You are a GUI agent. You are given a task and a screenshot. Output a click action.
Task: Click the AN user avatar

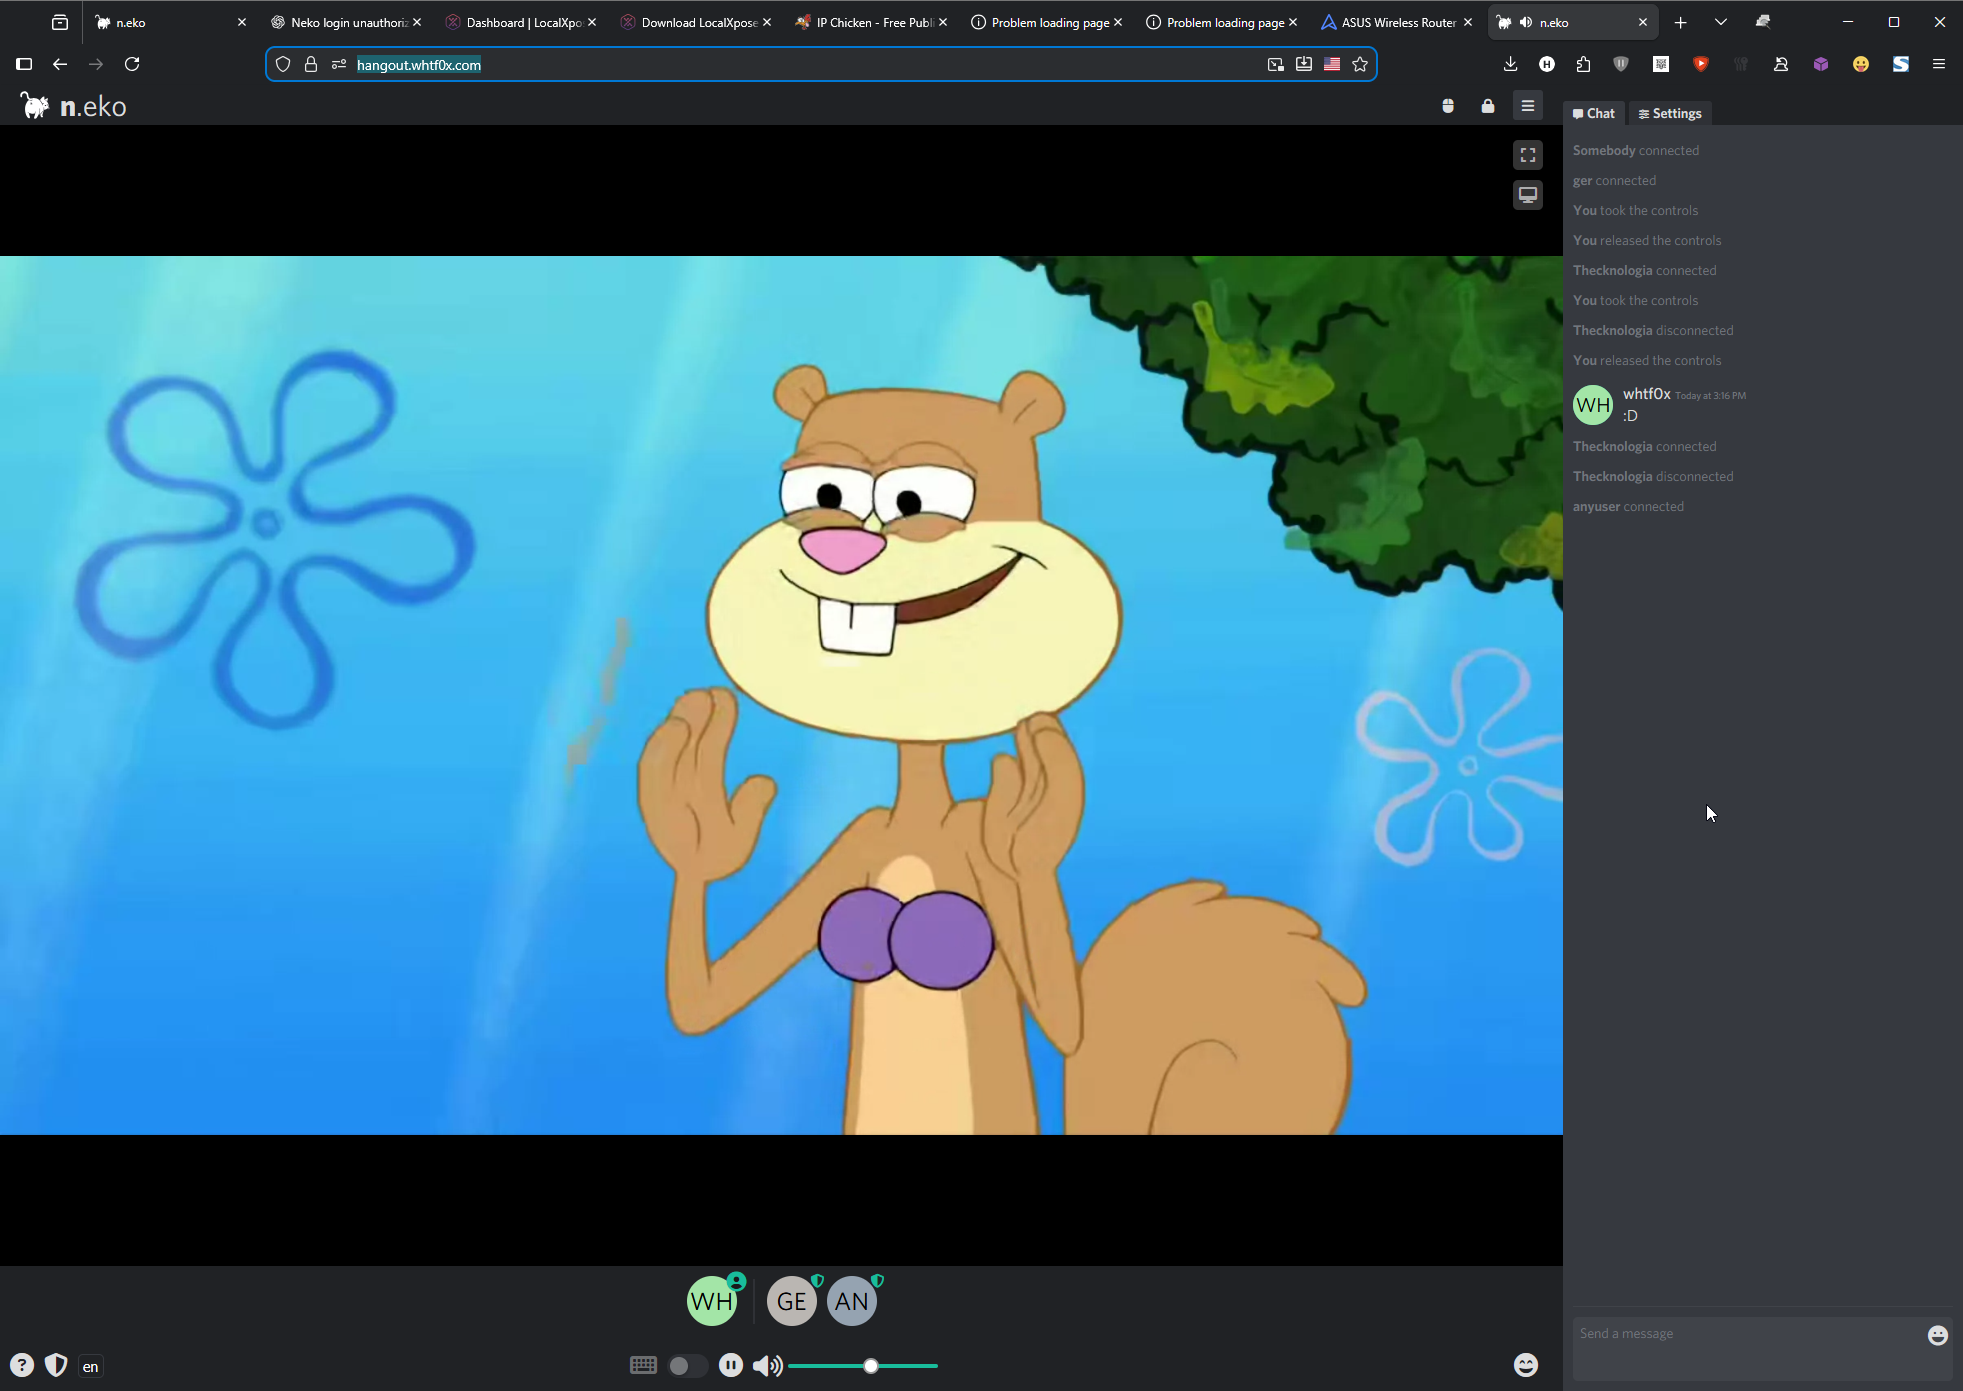click(851, 1301)
